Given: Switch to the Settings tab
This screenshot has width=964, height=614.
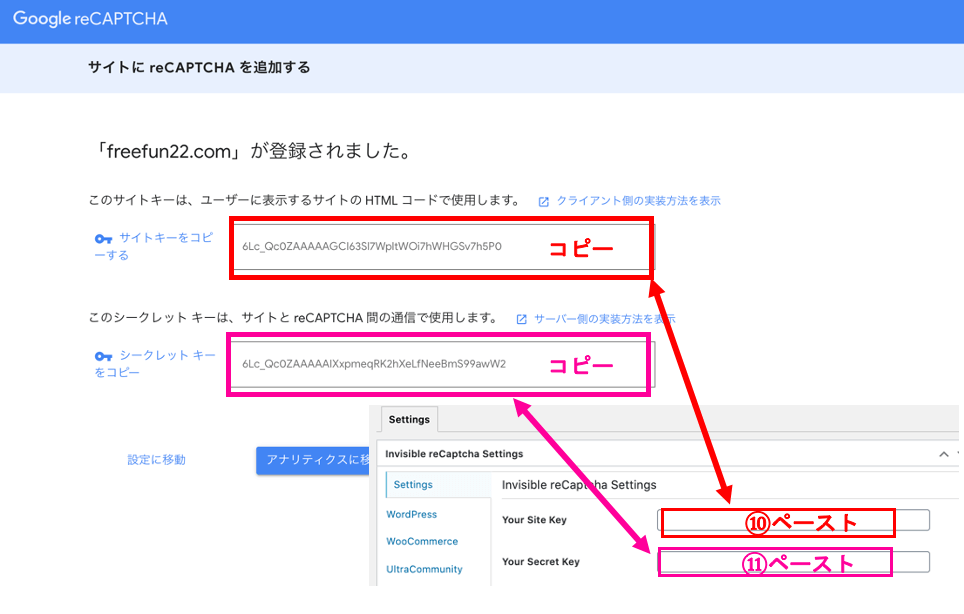Looking at the screenshot, I should [409, 419].
